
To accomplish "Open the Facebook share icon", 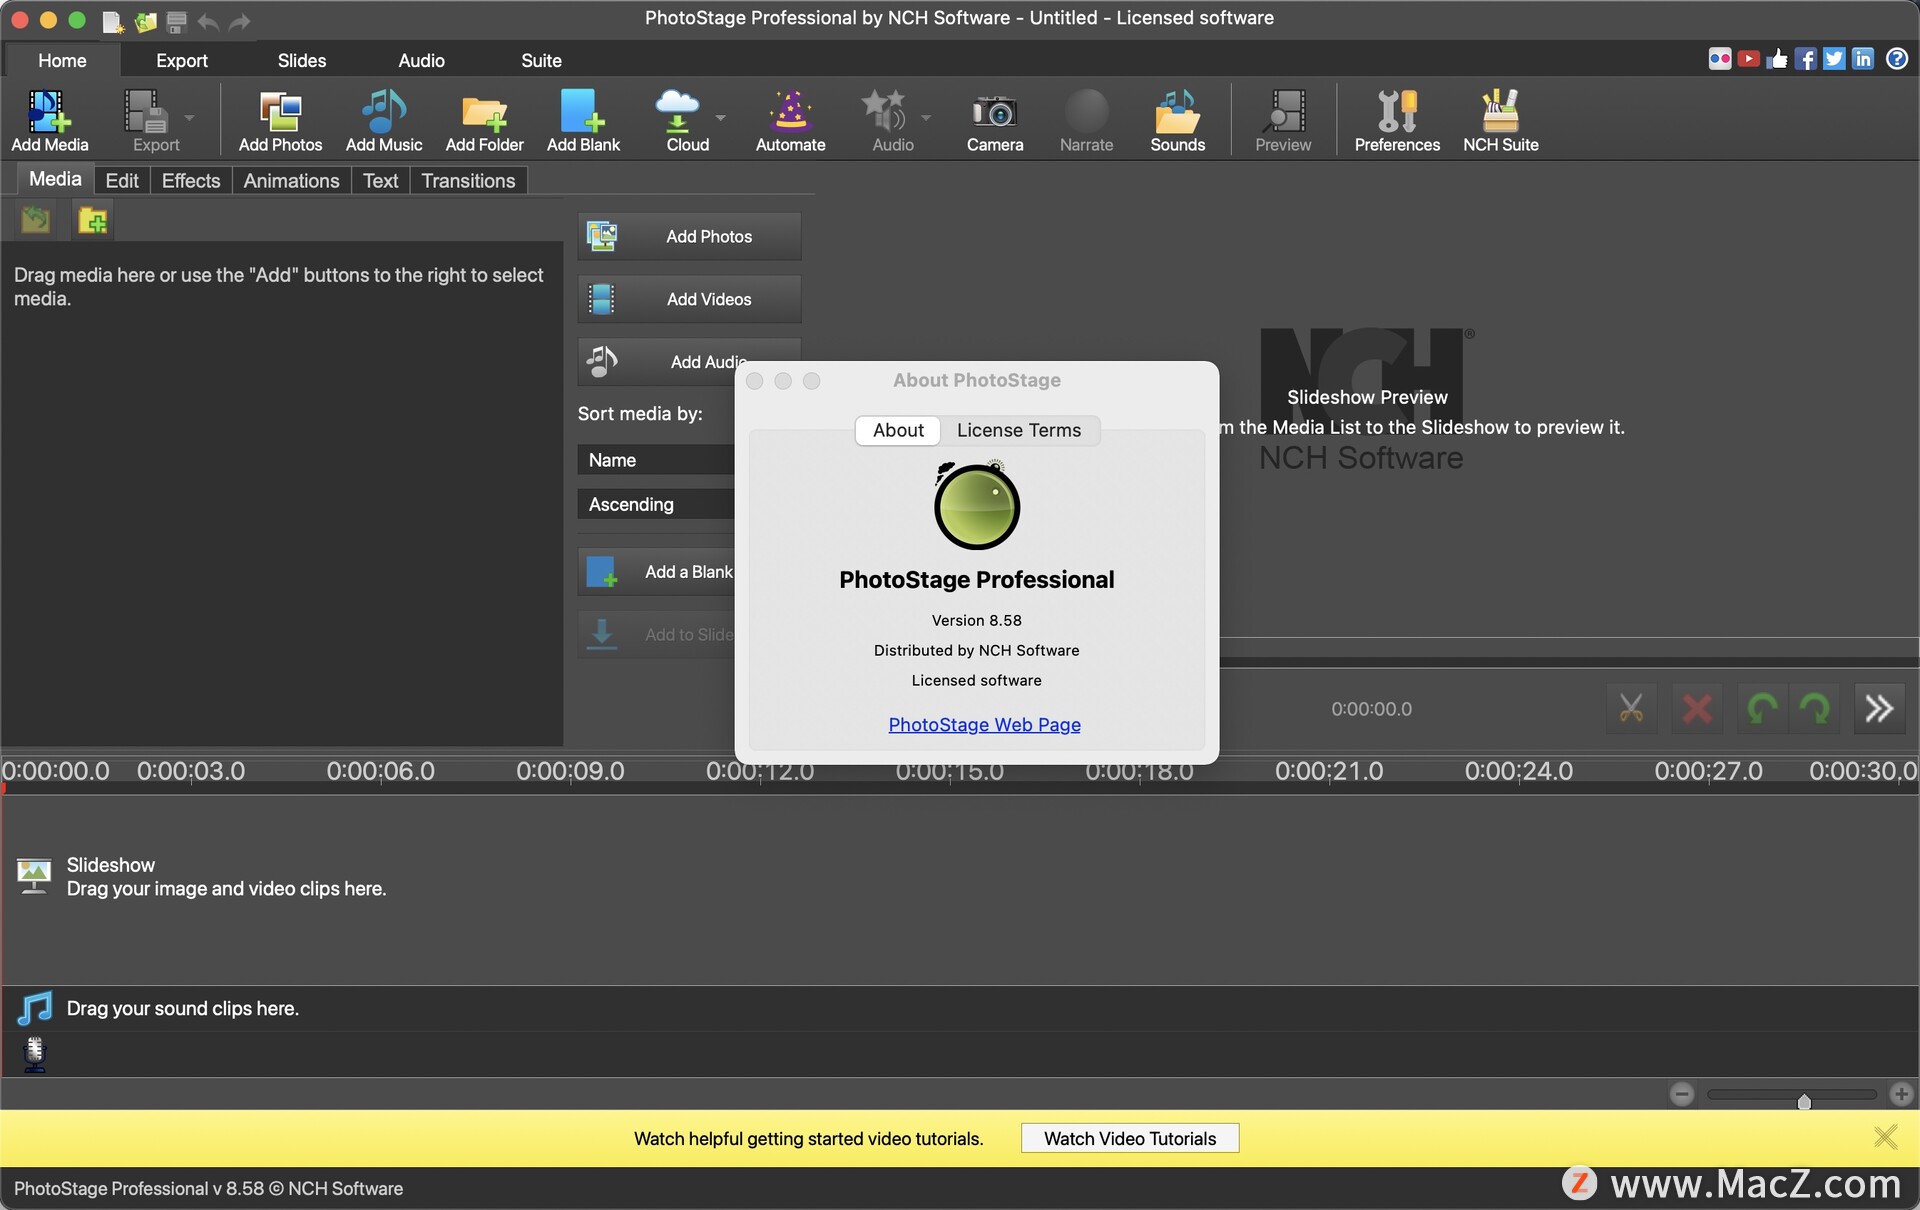I will point(1805,59).
